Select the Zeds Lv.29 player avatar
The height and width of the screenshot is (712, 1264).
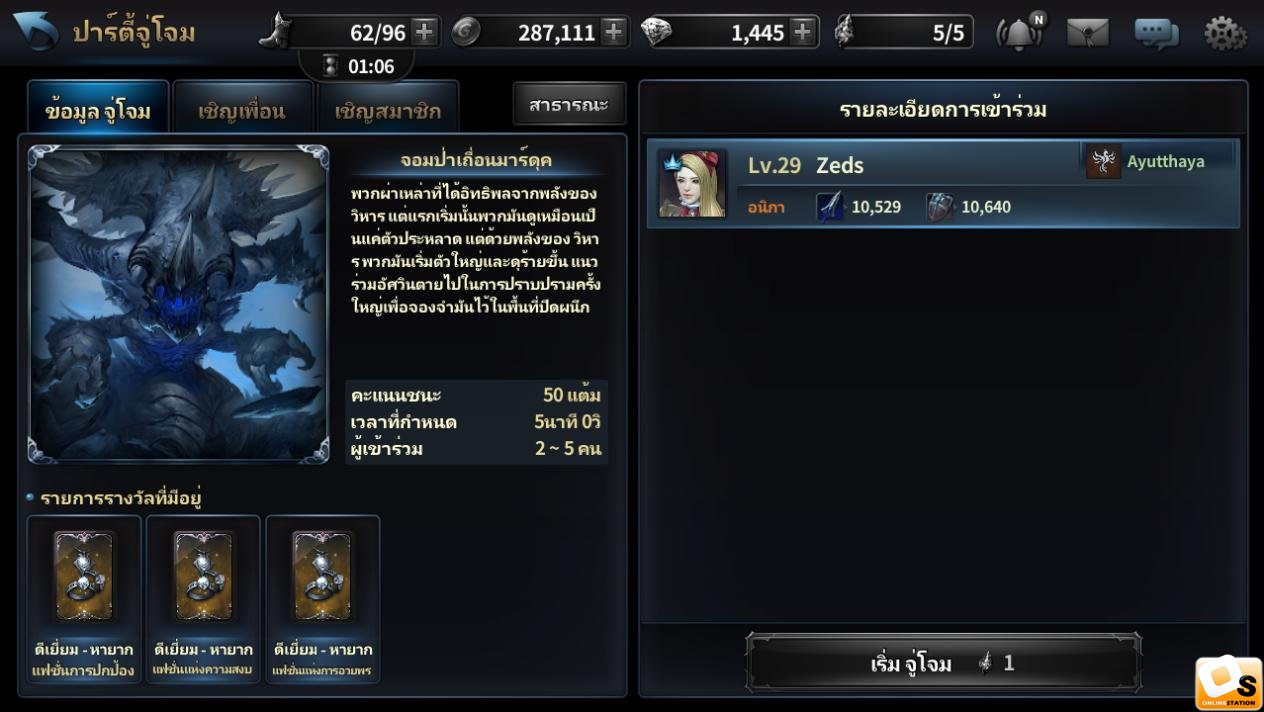tap(692, 184)
